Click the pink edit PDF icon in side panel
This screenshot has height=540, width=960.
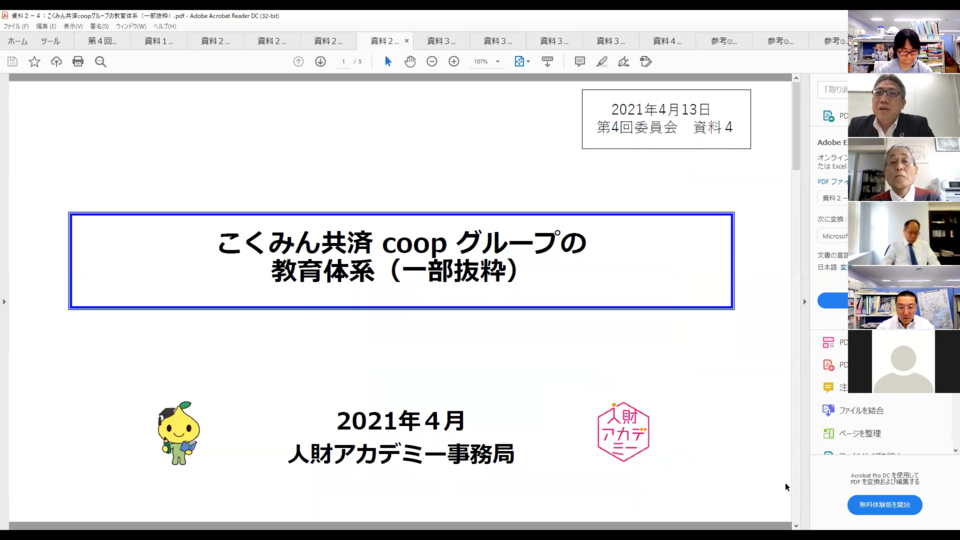tap(828, 342)
